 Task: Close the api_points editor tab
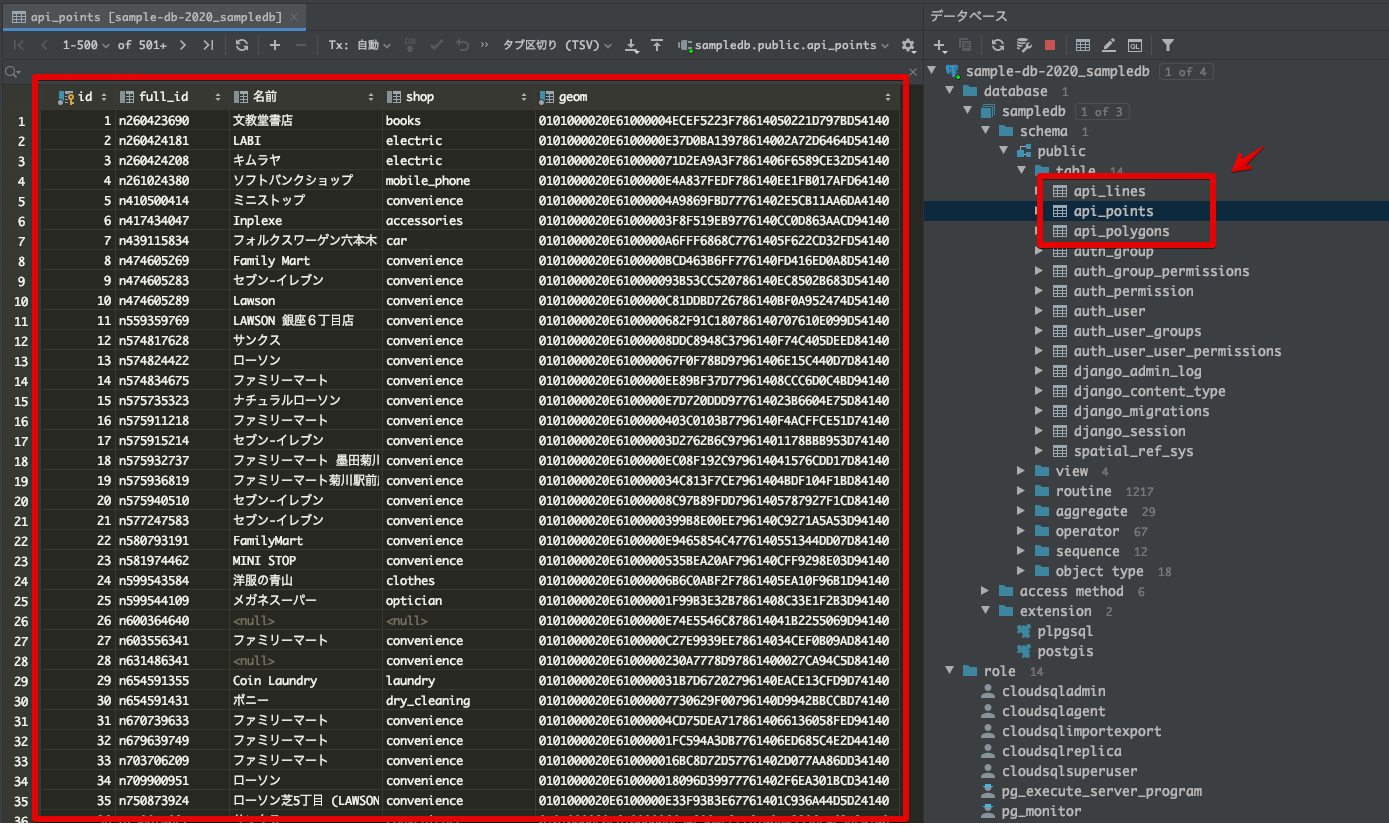[293, 17]
